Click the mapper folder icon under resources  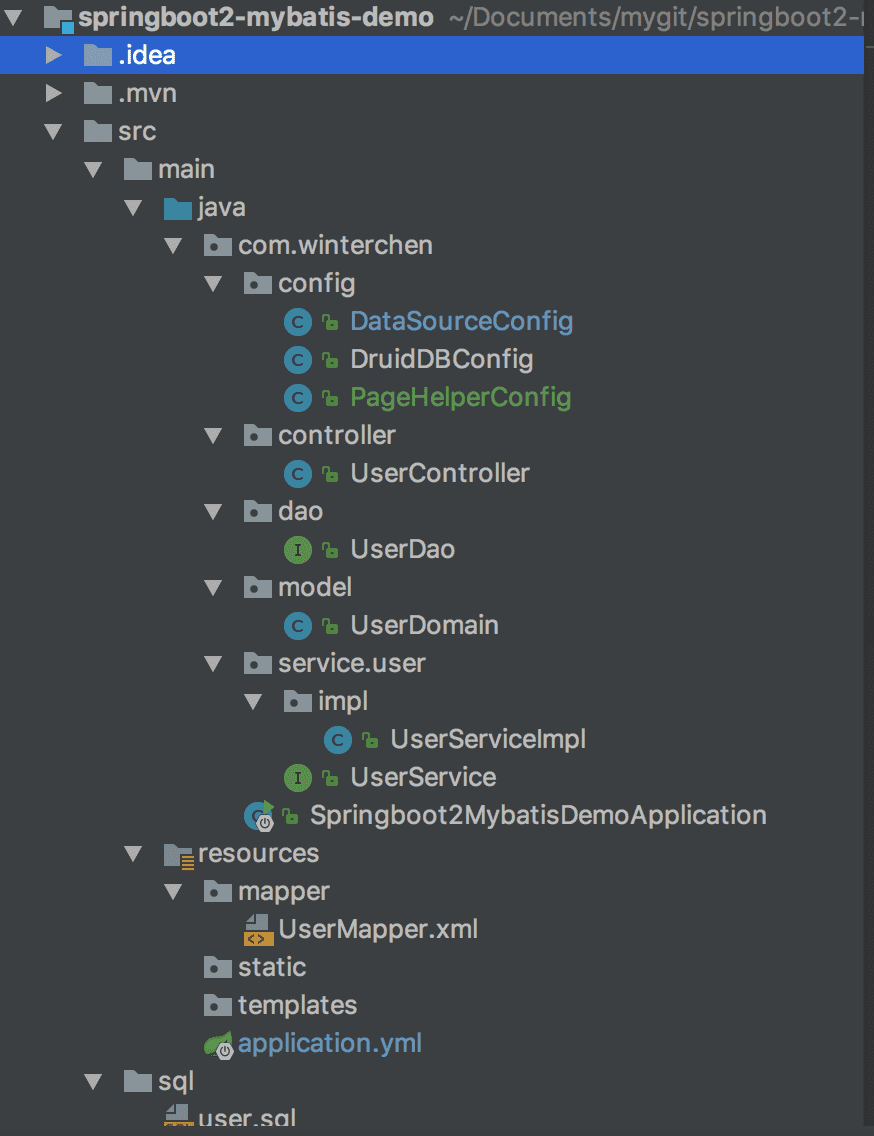point(217,891)
